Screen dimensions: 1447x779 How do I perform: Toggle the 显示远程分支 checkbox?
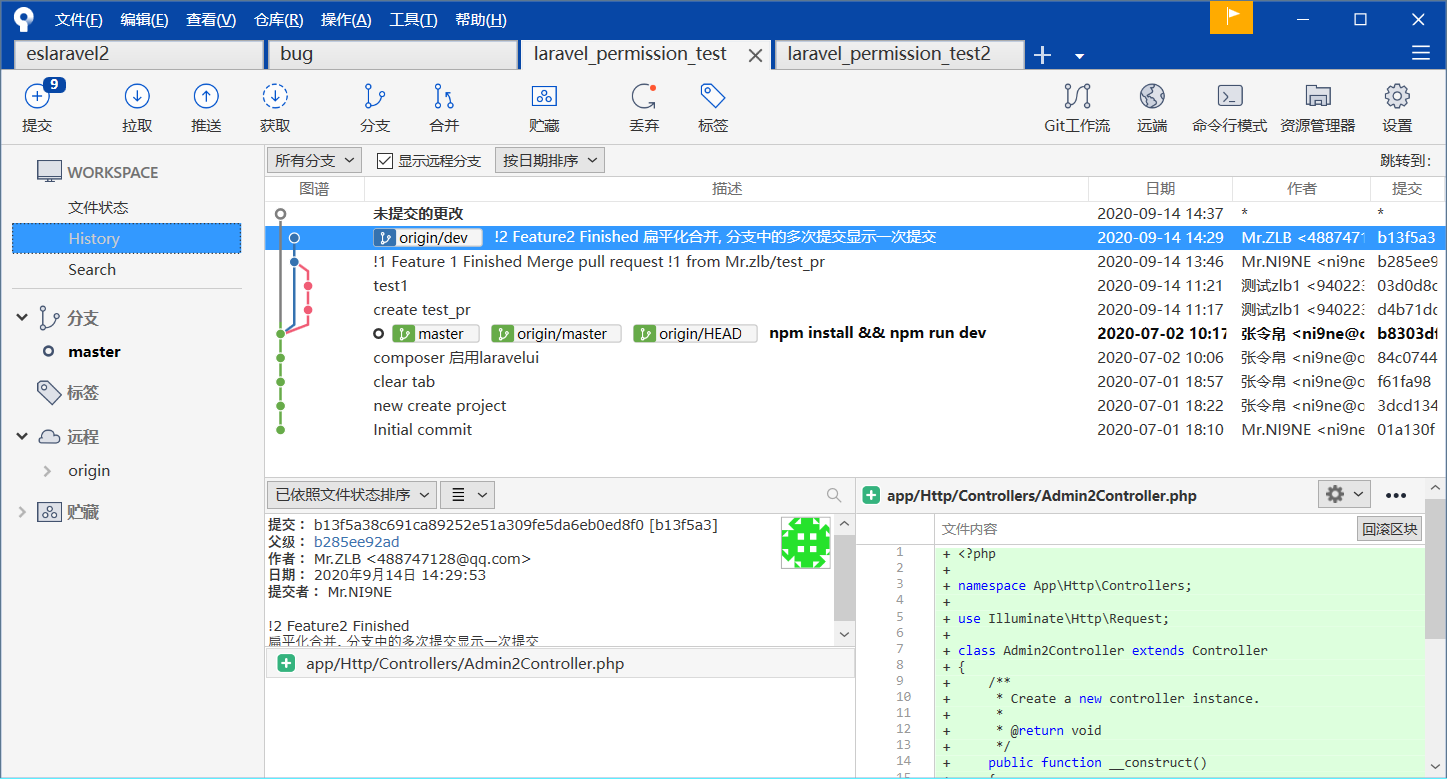(385, 161)
